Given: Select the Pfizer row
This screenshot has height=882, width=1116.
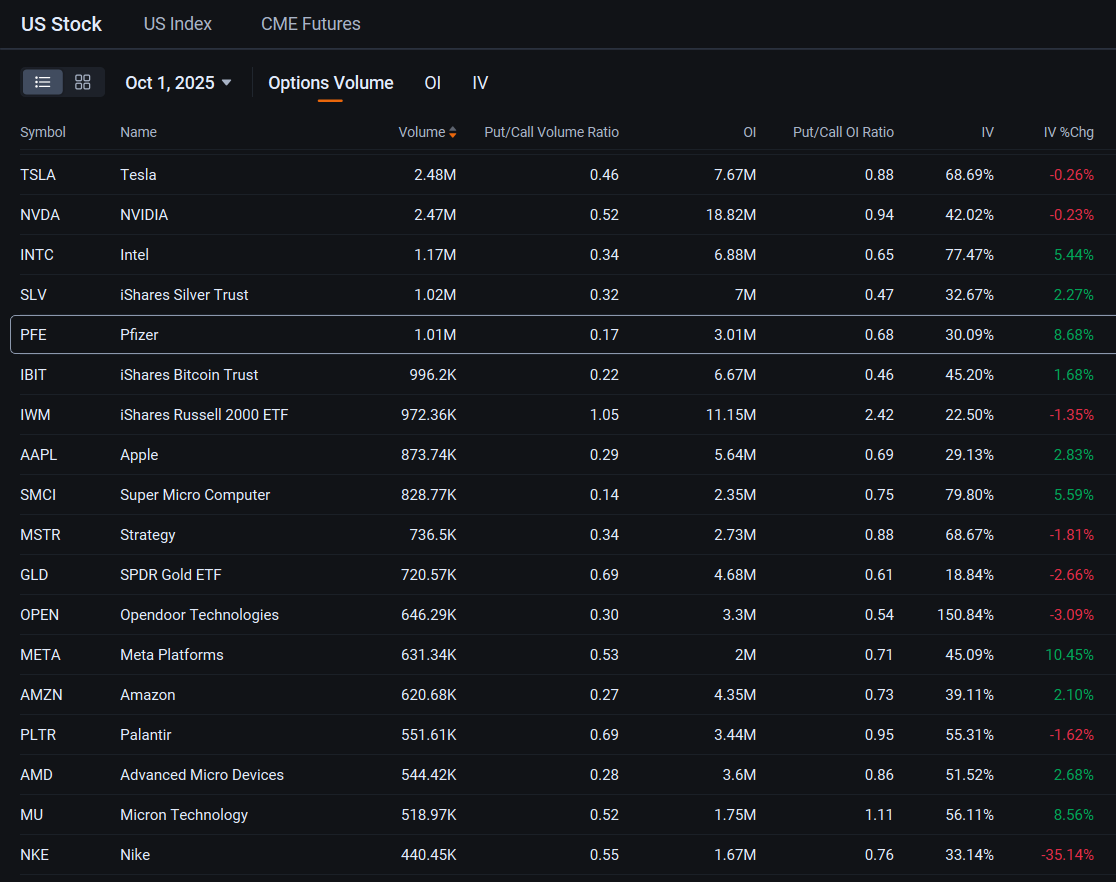Looking at the screenshot, I should tap(563, 335).
